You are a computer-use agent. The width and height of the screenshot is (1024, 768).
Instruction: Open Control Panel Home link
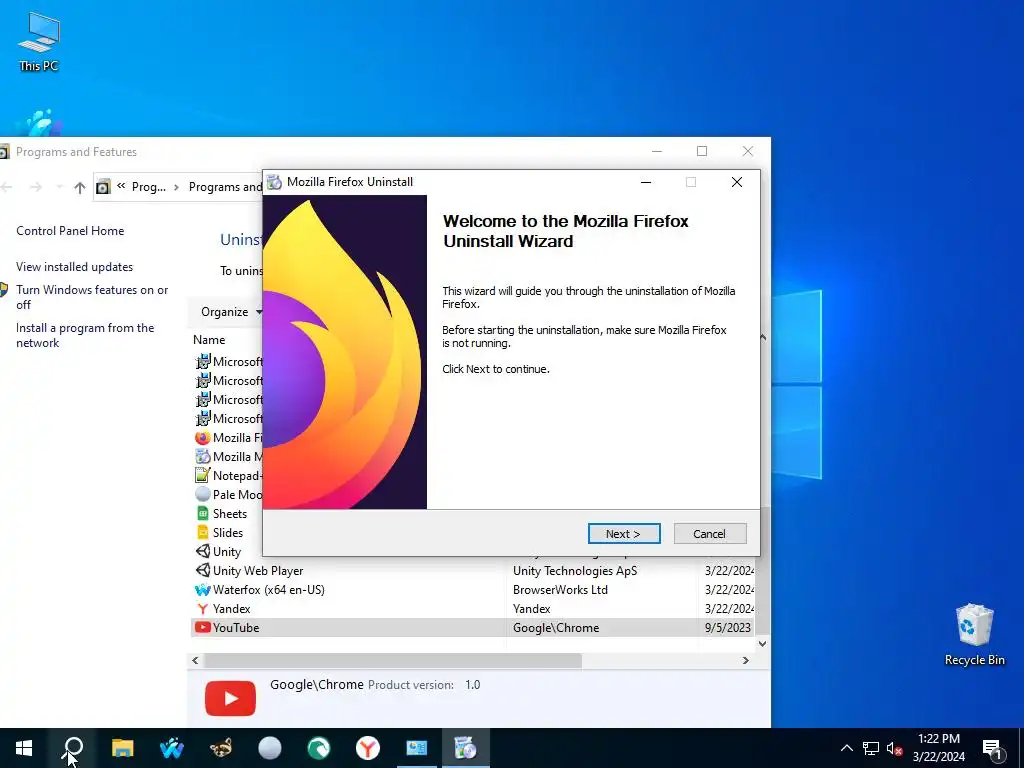(x=70, y=231)
